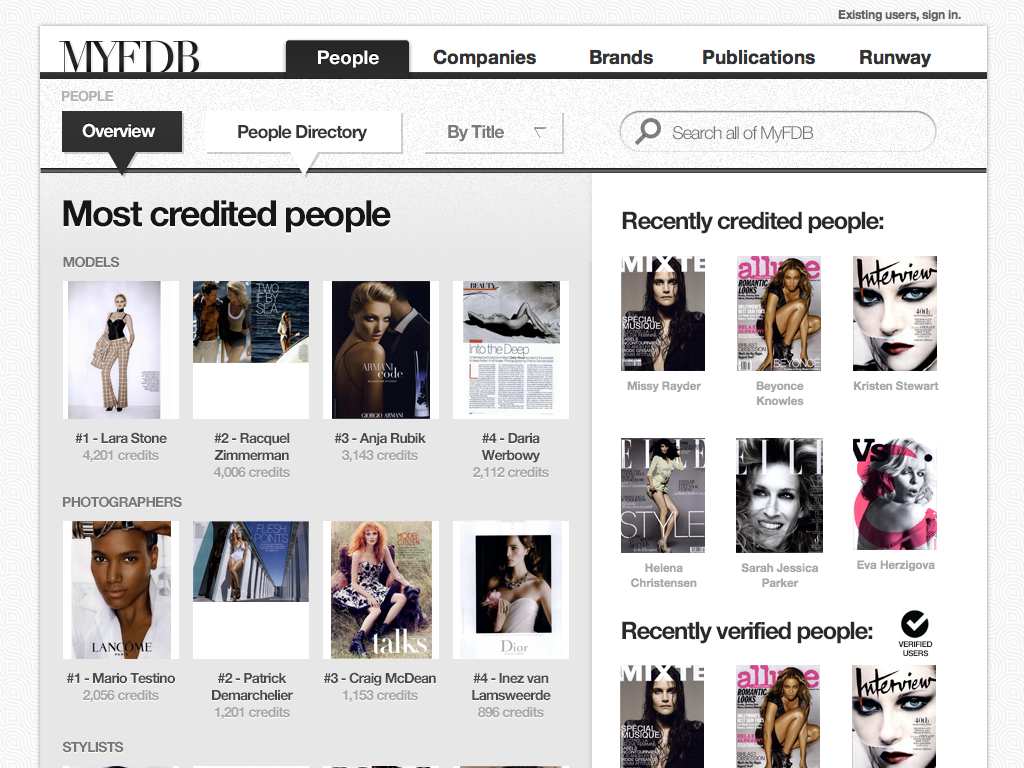The height and width of the screenshot is (768, 1024).
Task: Open Lara Stone's cover thumbnail
Action: click(121, 350)
